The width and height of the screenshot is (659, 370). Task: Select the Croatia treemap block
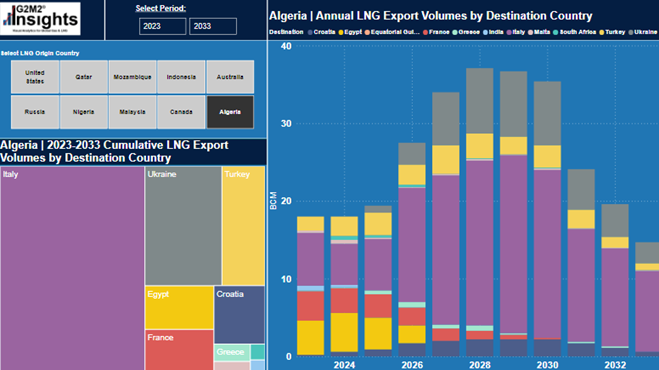click(239, 314)
